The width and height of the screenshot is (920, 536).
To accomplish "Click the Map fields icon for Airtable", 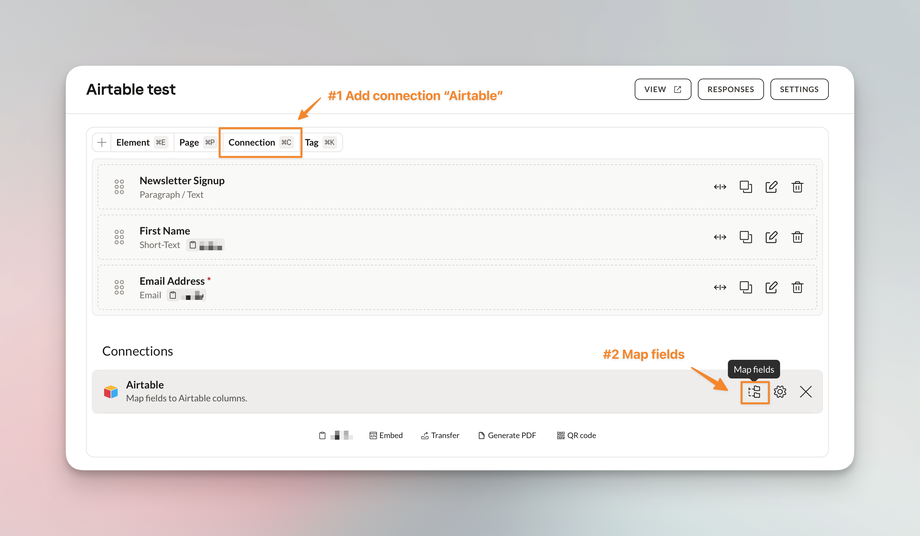I will click(754, 392).
